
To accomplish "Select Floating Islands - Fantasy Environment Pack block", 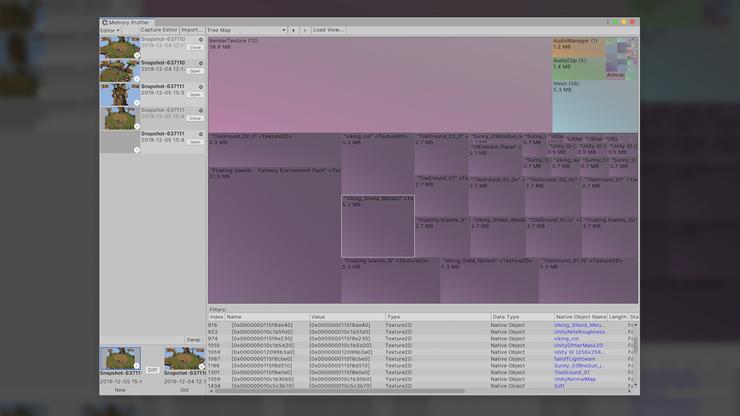I will (275, 235).
